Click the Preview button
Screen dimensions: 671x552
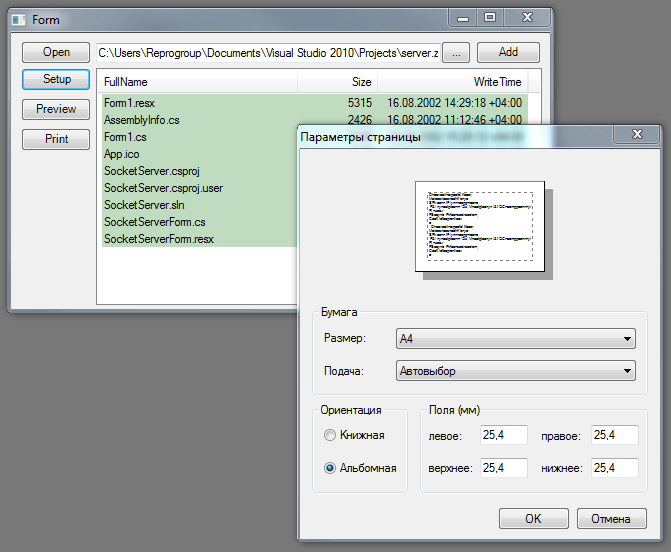pos(56,109)
